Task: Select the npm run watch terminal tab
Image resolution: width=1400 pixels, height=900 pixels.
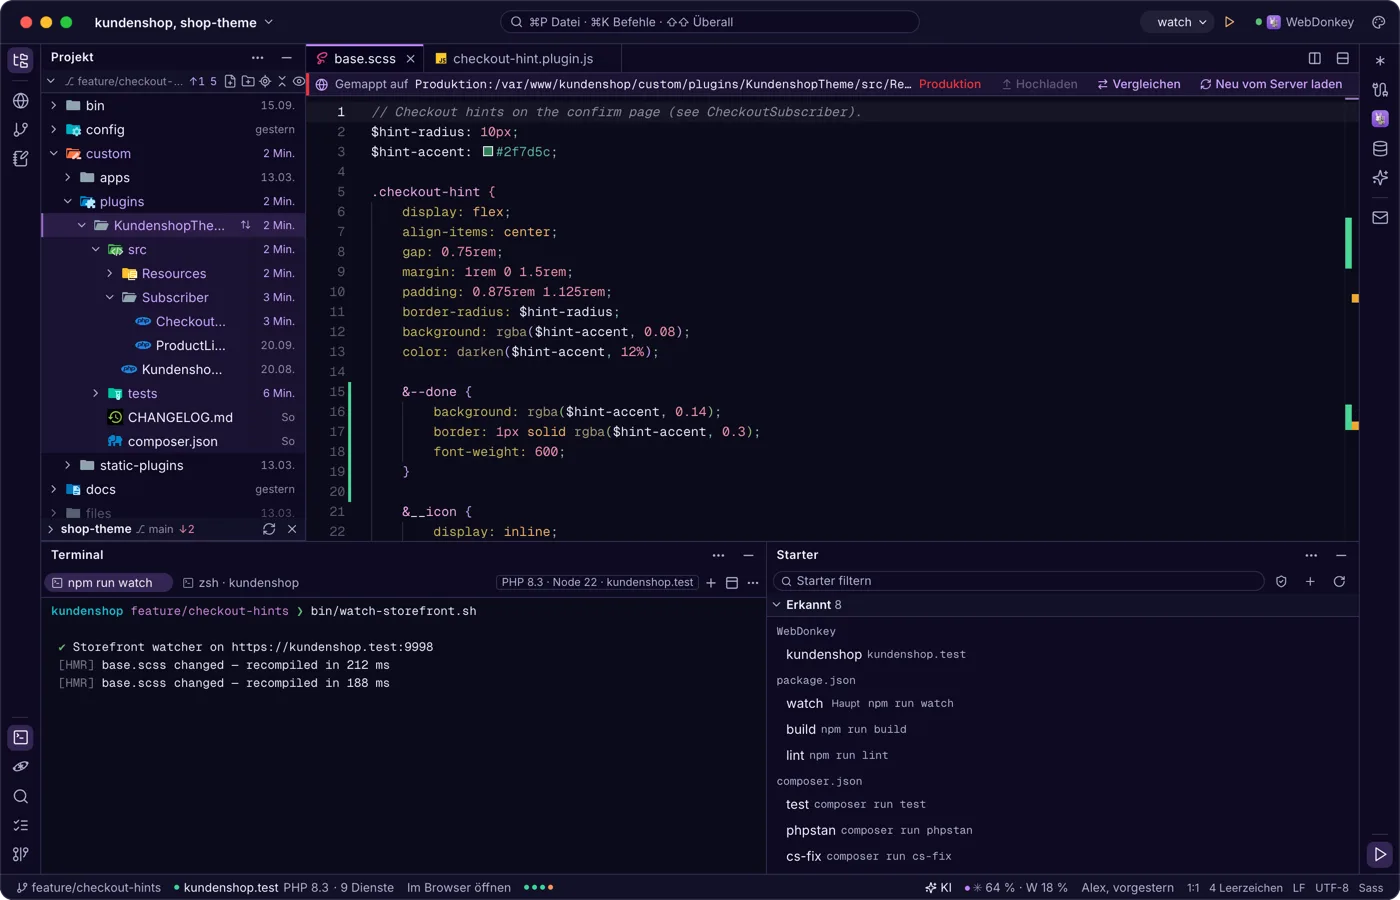Action: (x=108, y=583)
